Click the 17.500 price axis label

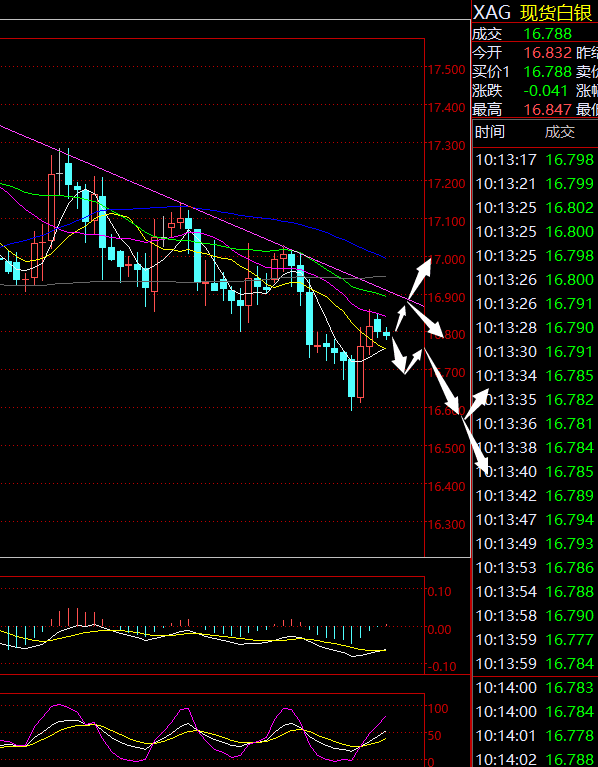tap(446, 69)
